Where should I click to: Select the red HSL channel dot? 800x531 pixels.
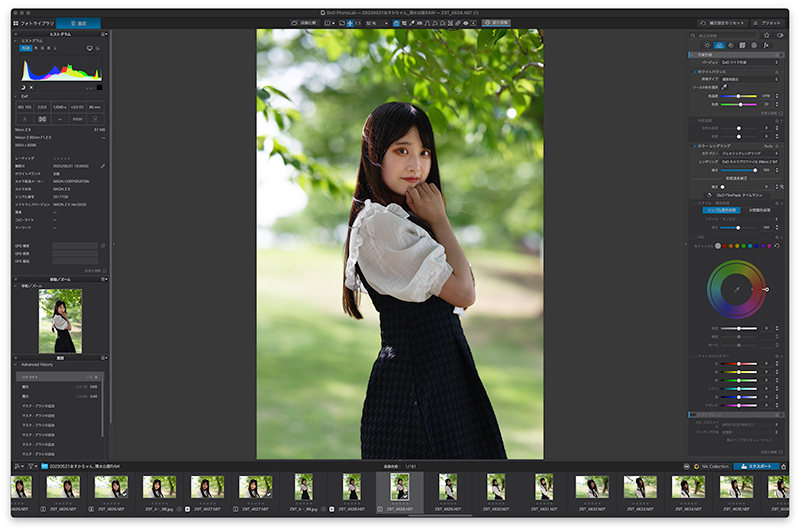click(x=724, y=246)
